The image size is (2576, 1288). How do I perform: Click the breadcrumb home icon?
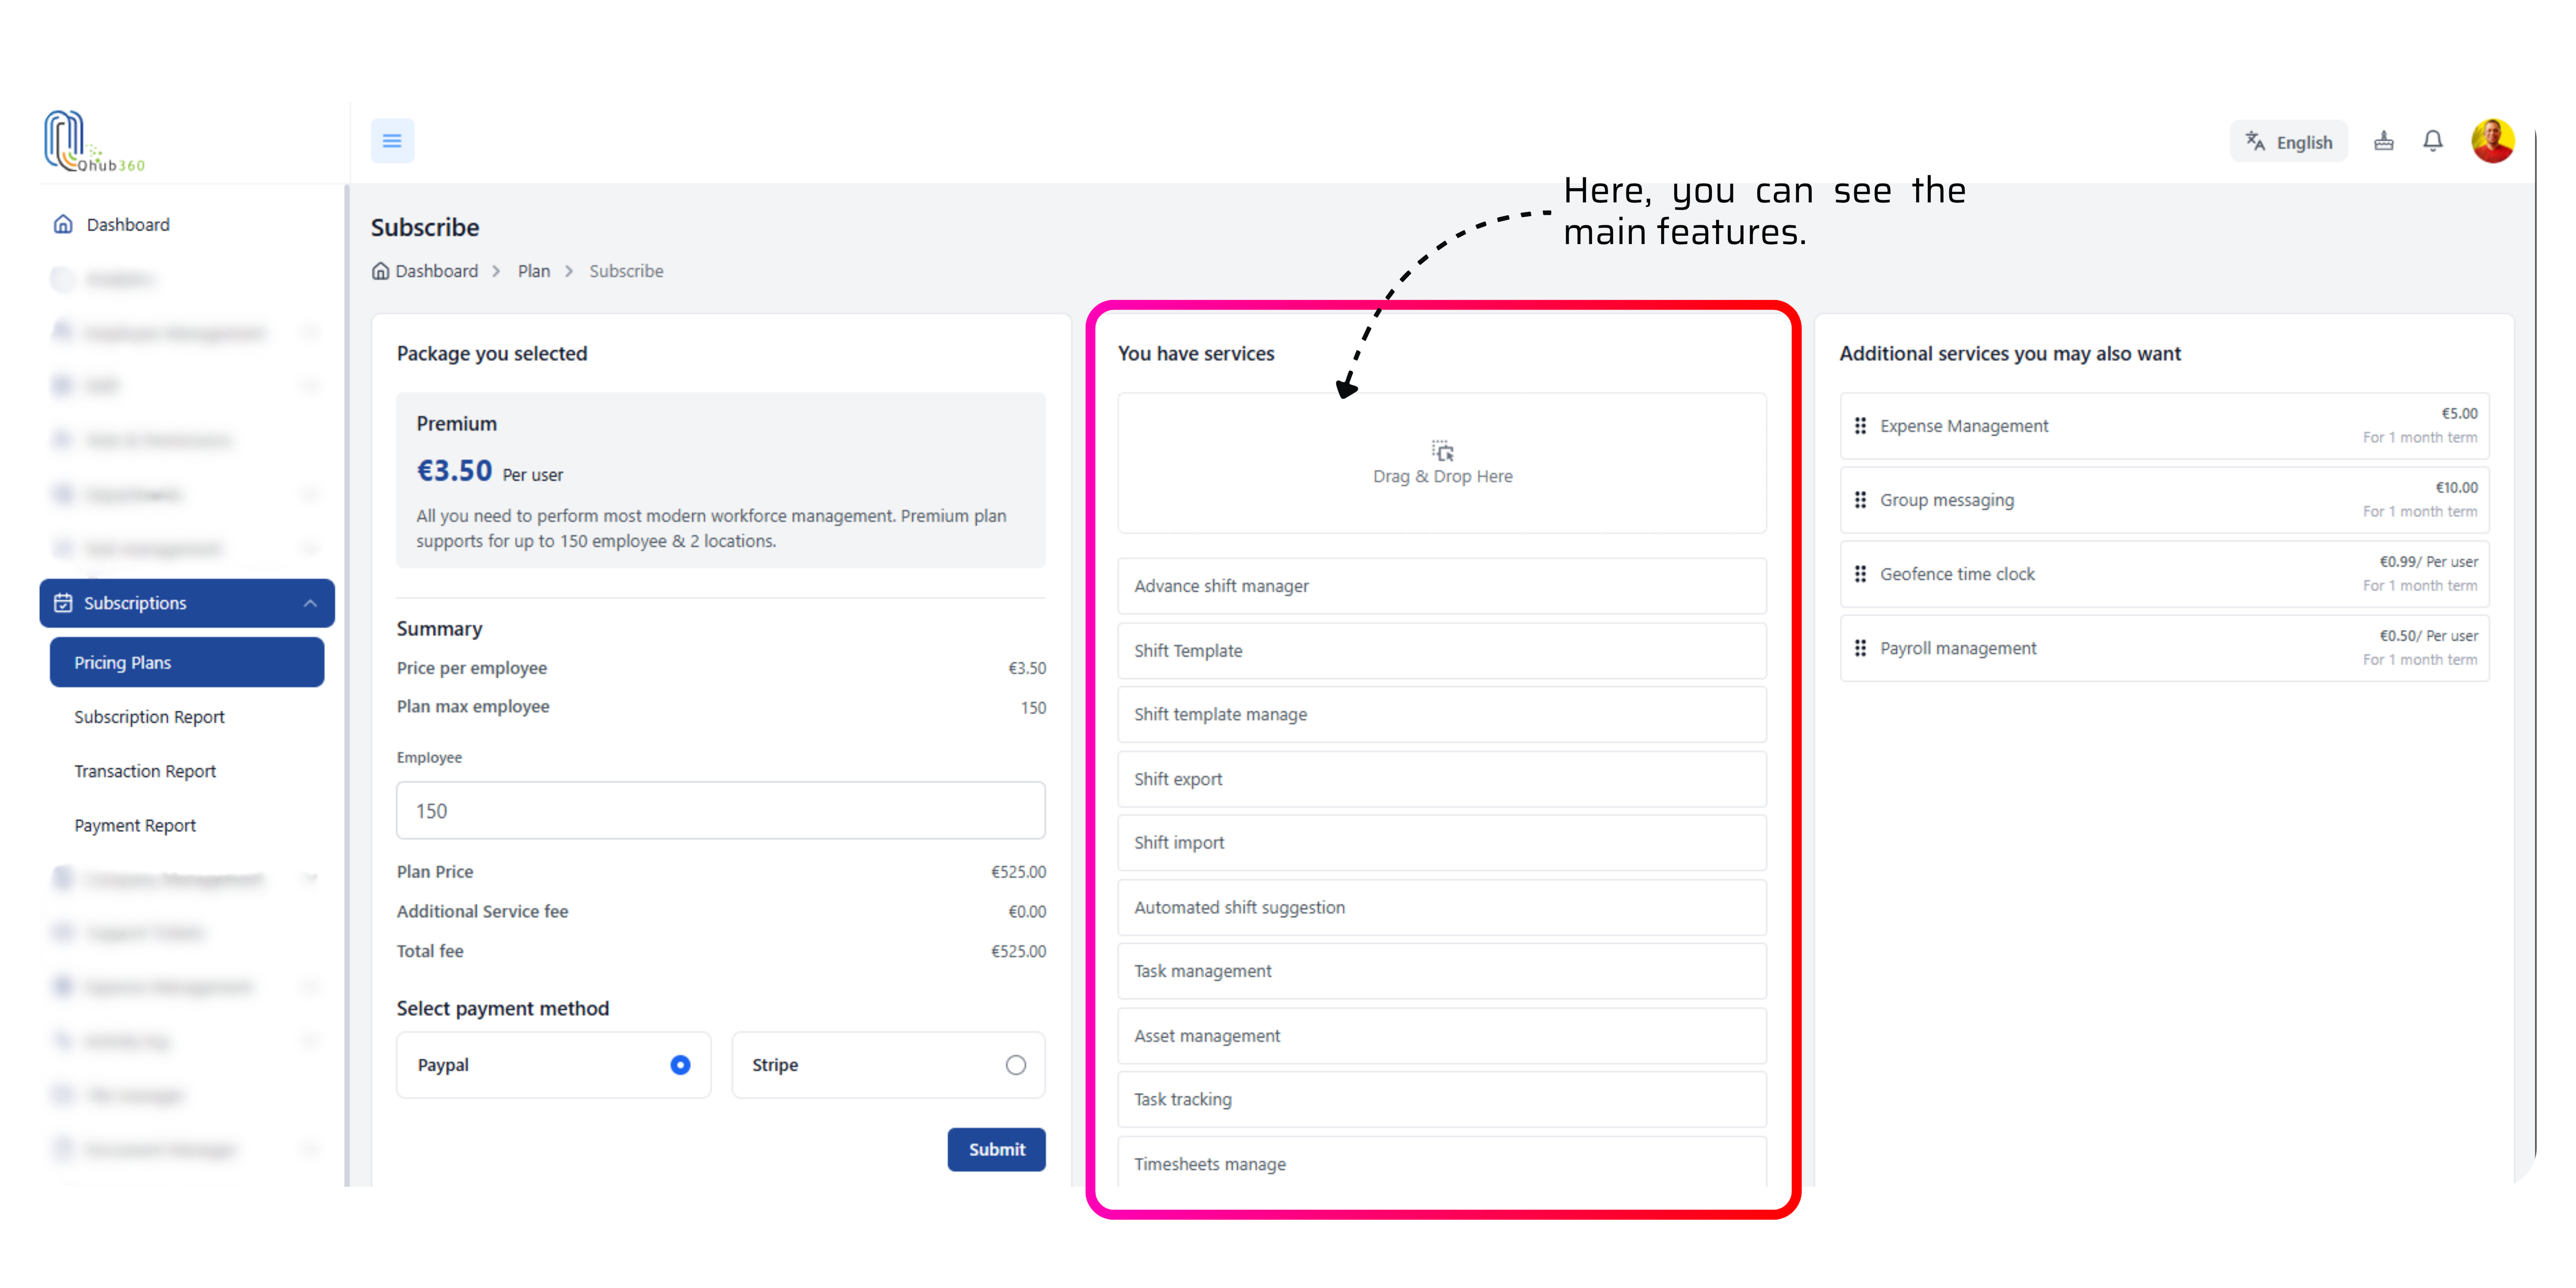(x=380, y=271)
